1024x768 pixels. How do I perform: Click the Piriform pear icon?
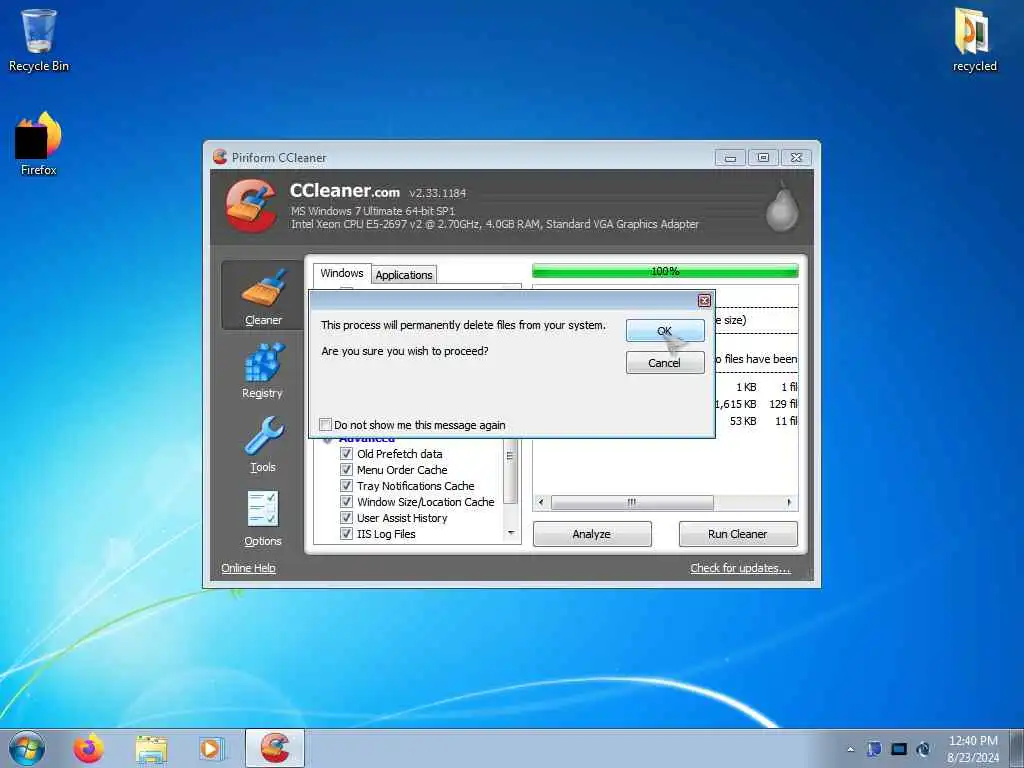(781, 207)
